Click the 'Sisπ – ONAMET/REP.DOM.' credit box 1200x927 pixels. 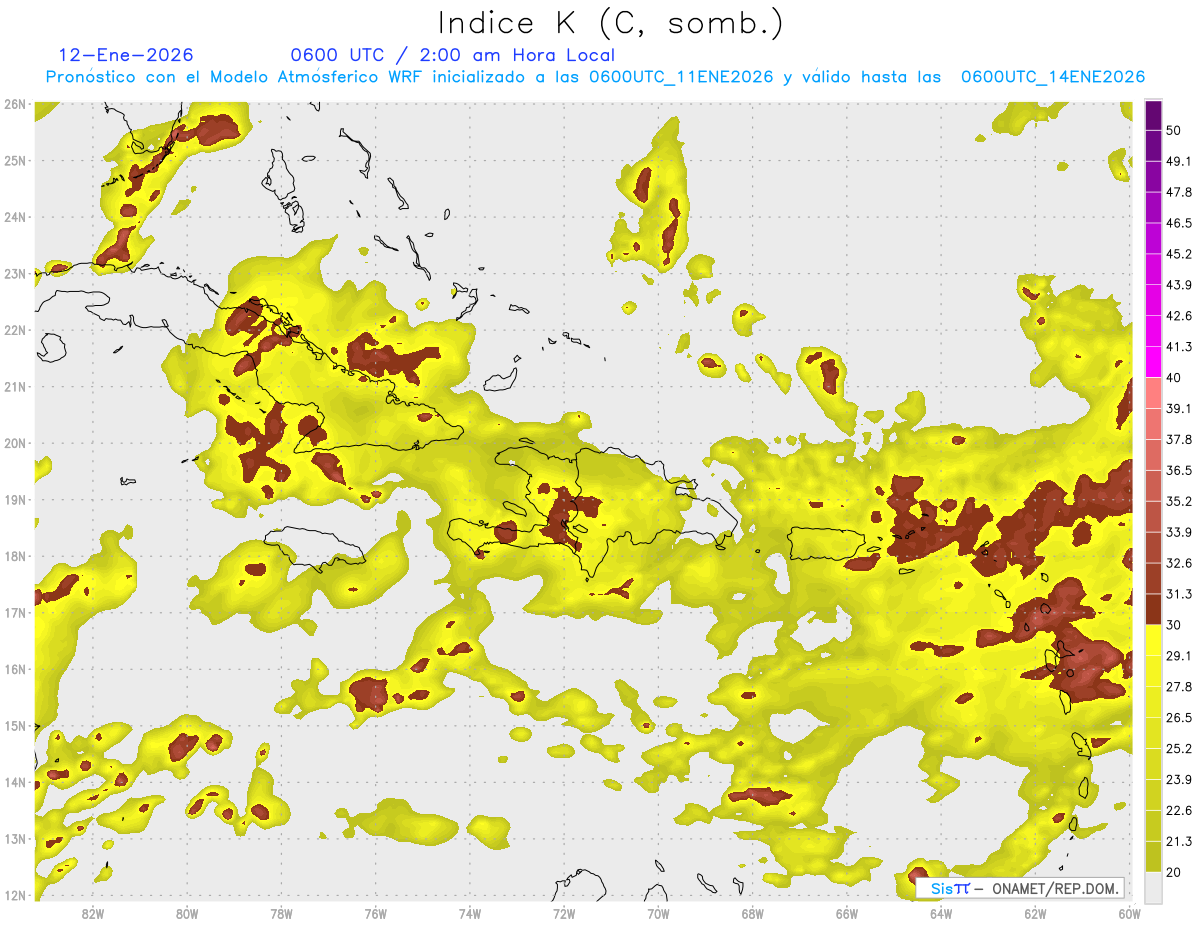[x=1020, y=888]
